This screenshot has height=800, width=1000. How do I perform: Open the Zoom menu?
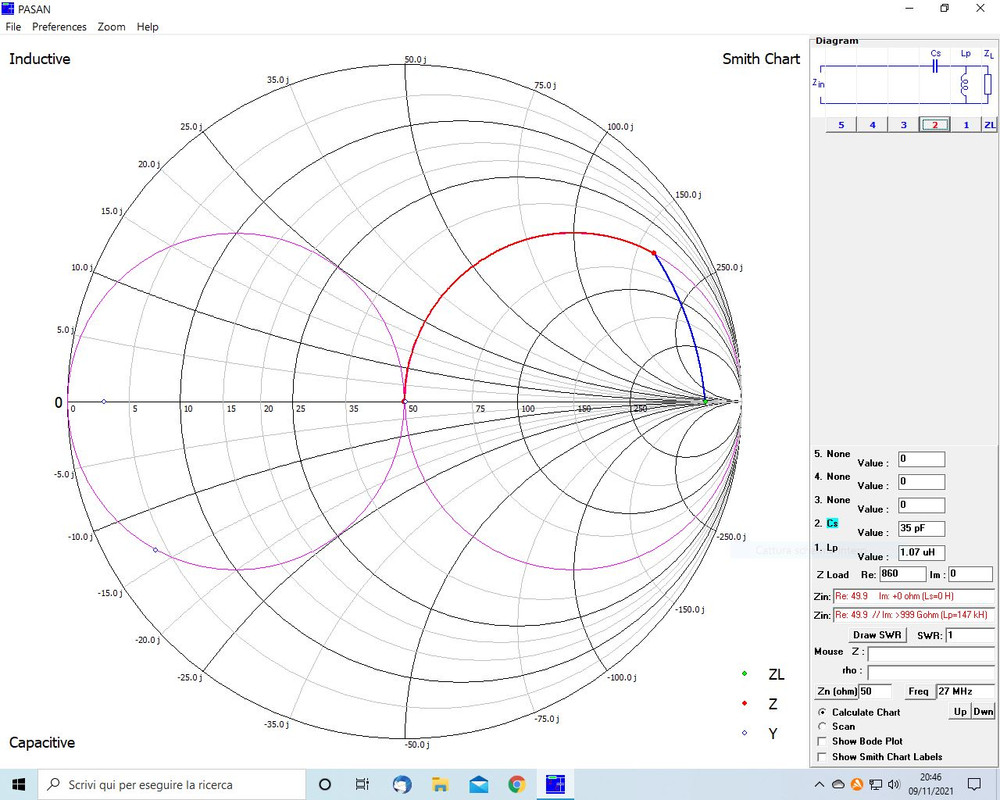(111, 27)
